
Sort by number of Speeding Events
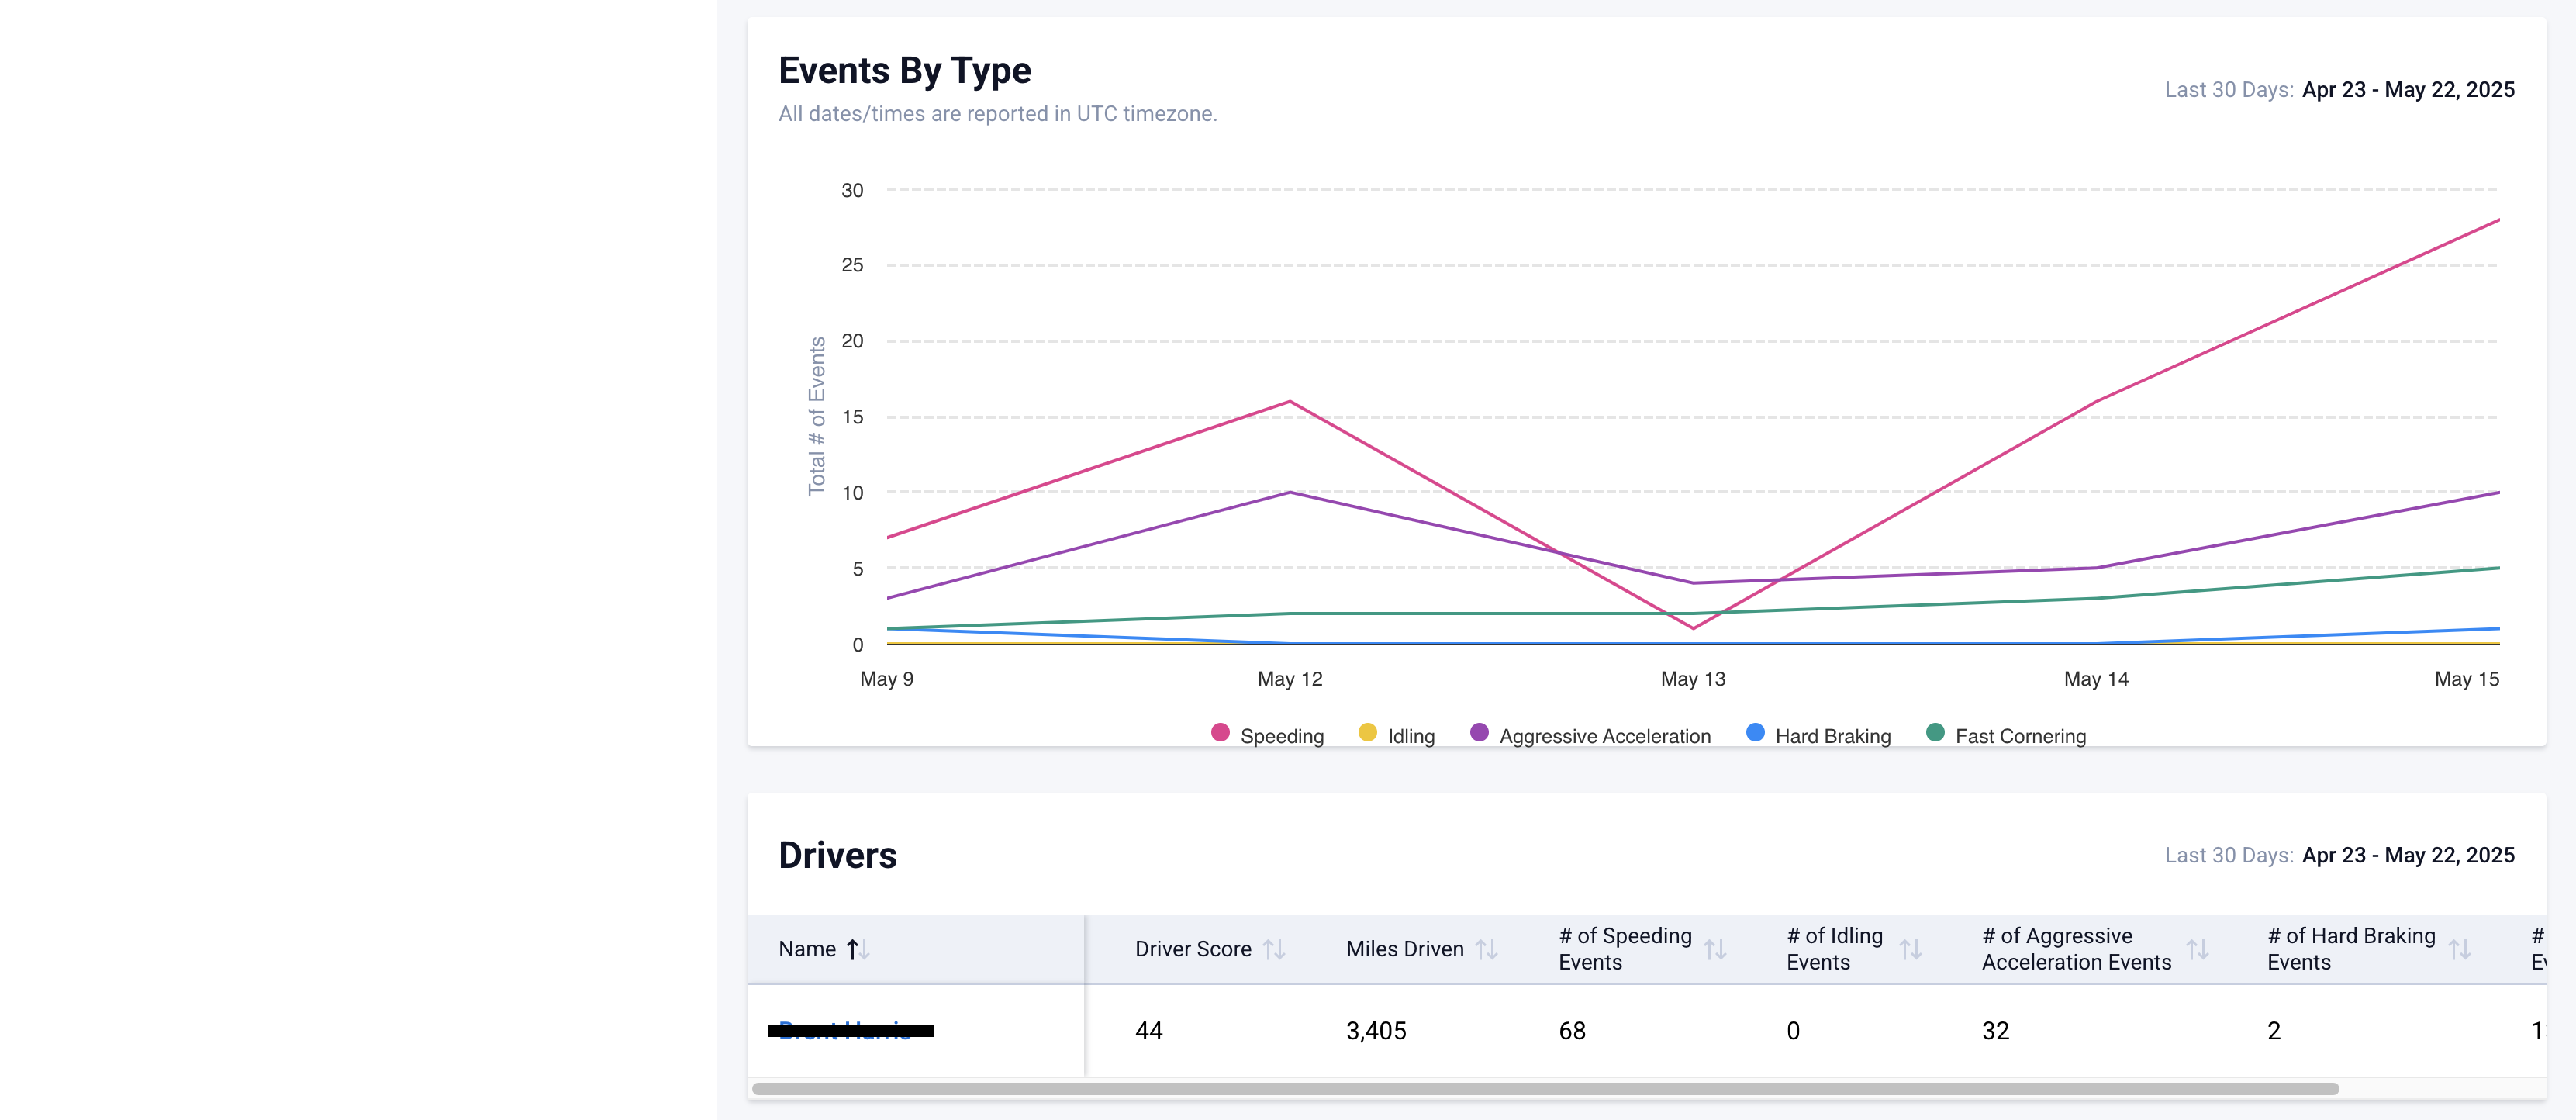[x=1715, y=949]
